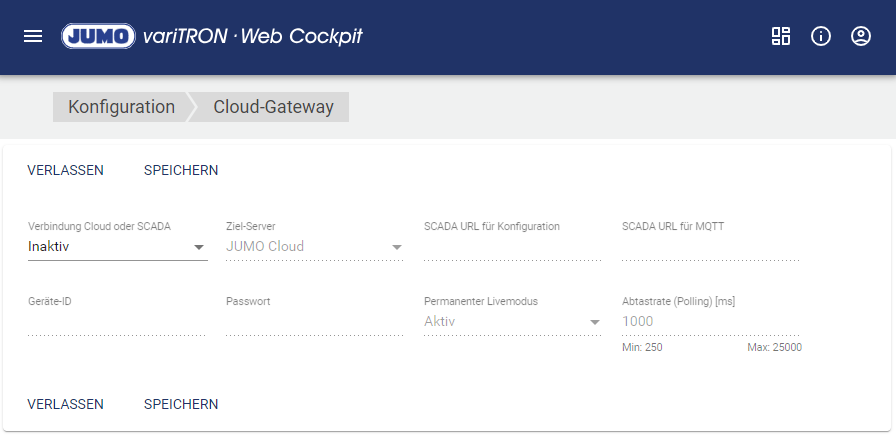The width and height of the screenshot is (896, 436).
Task: Open the hamburger navigation menu
Action: pos(33,36)
